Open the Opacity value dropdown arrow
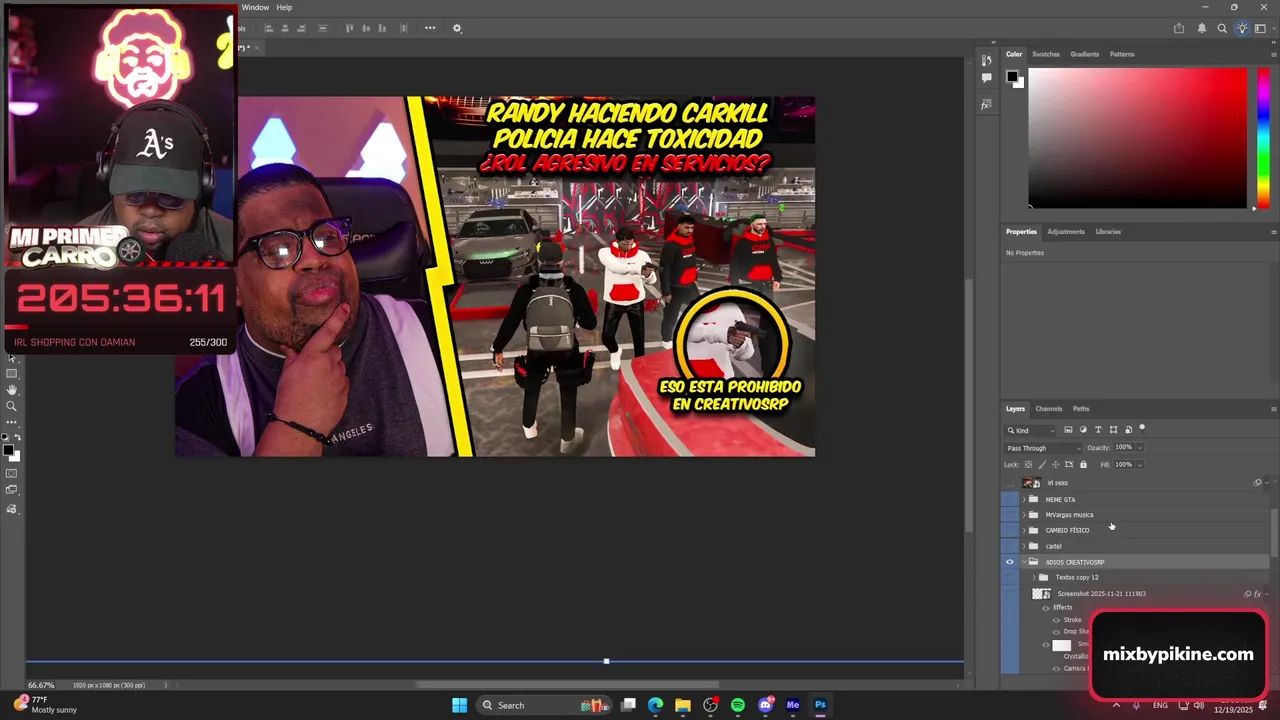The image size is (1280, 720). 1140,448
